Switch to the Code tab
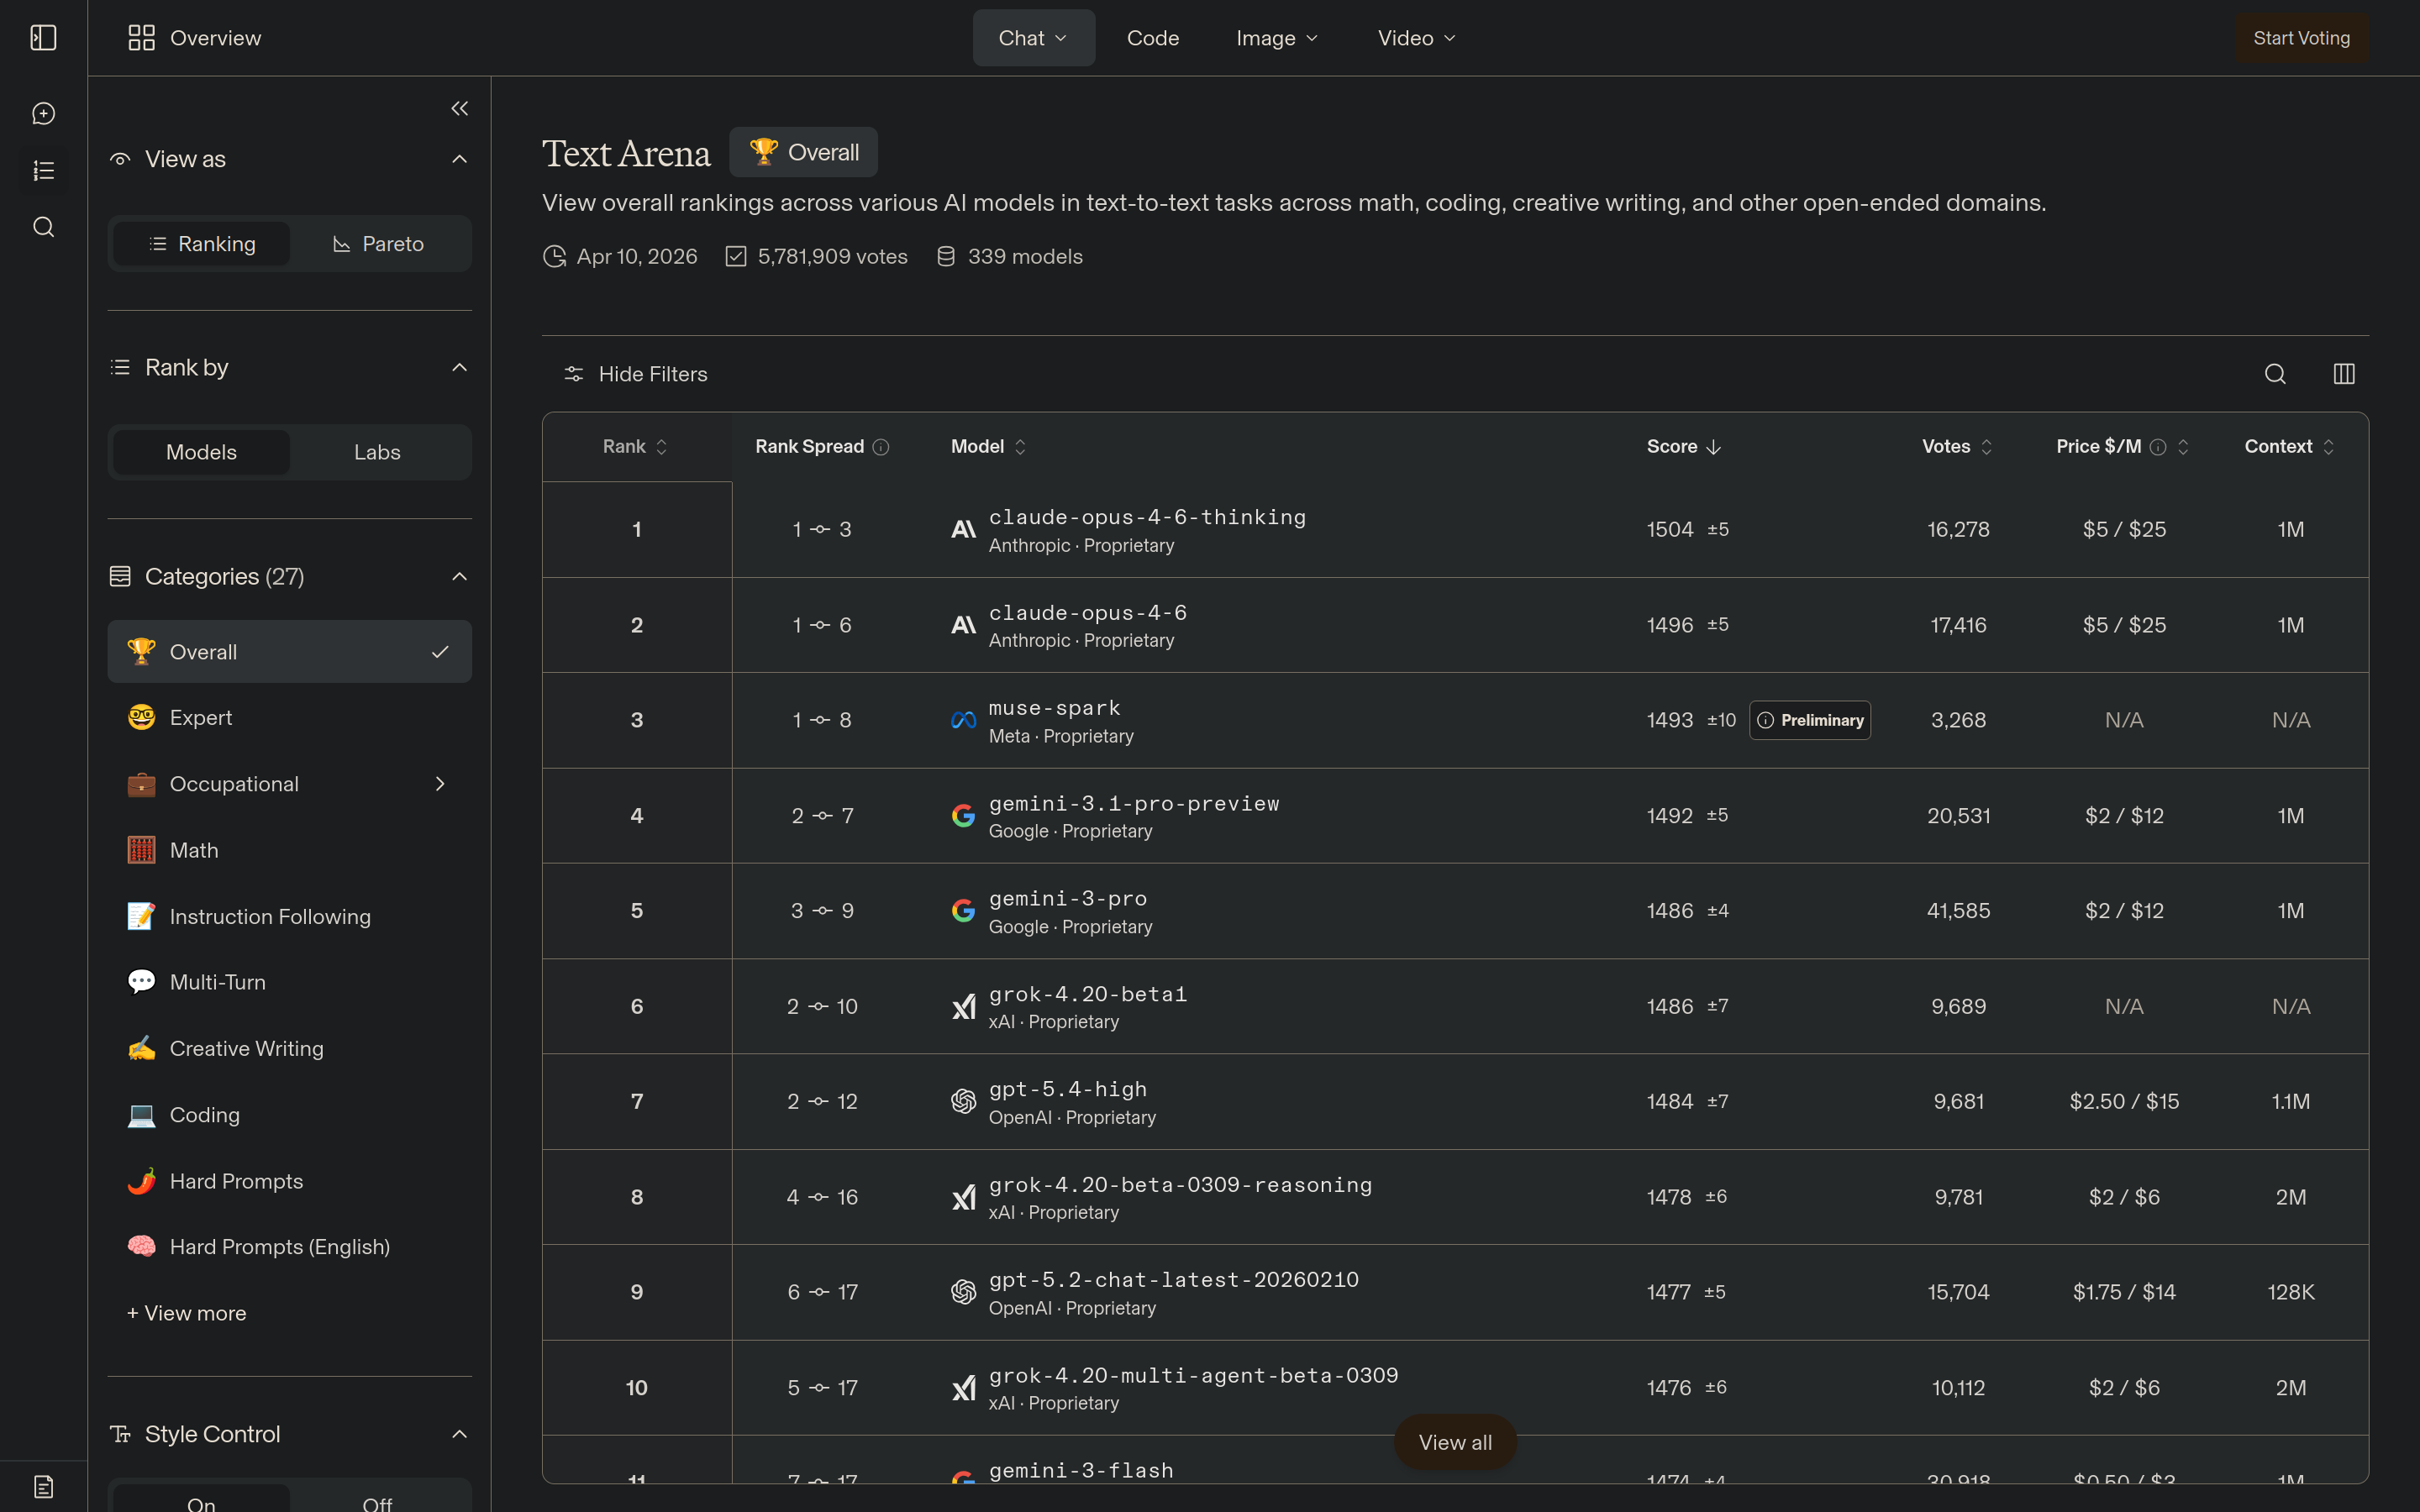The height and width of the screenshot is (1512, 2420). (x=1153, y=38)
